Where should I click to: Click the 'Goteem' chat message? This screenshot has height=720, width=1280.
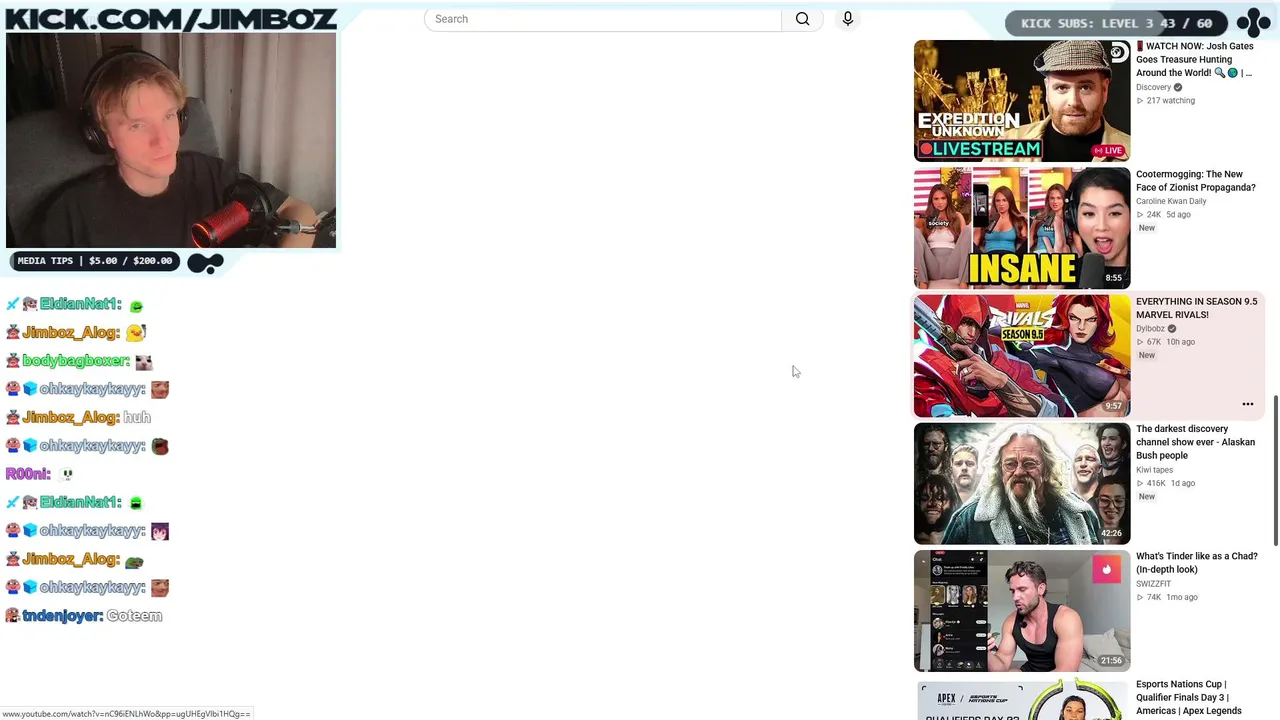134,616
